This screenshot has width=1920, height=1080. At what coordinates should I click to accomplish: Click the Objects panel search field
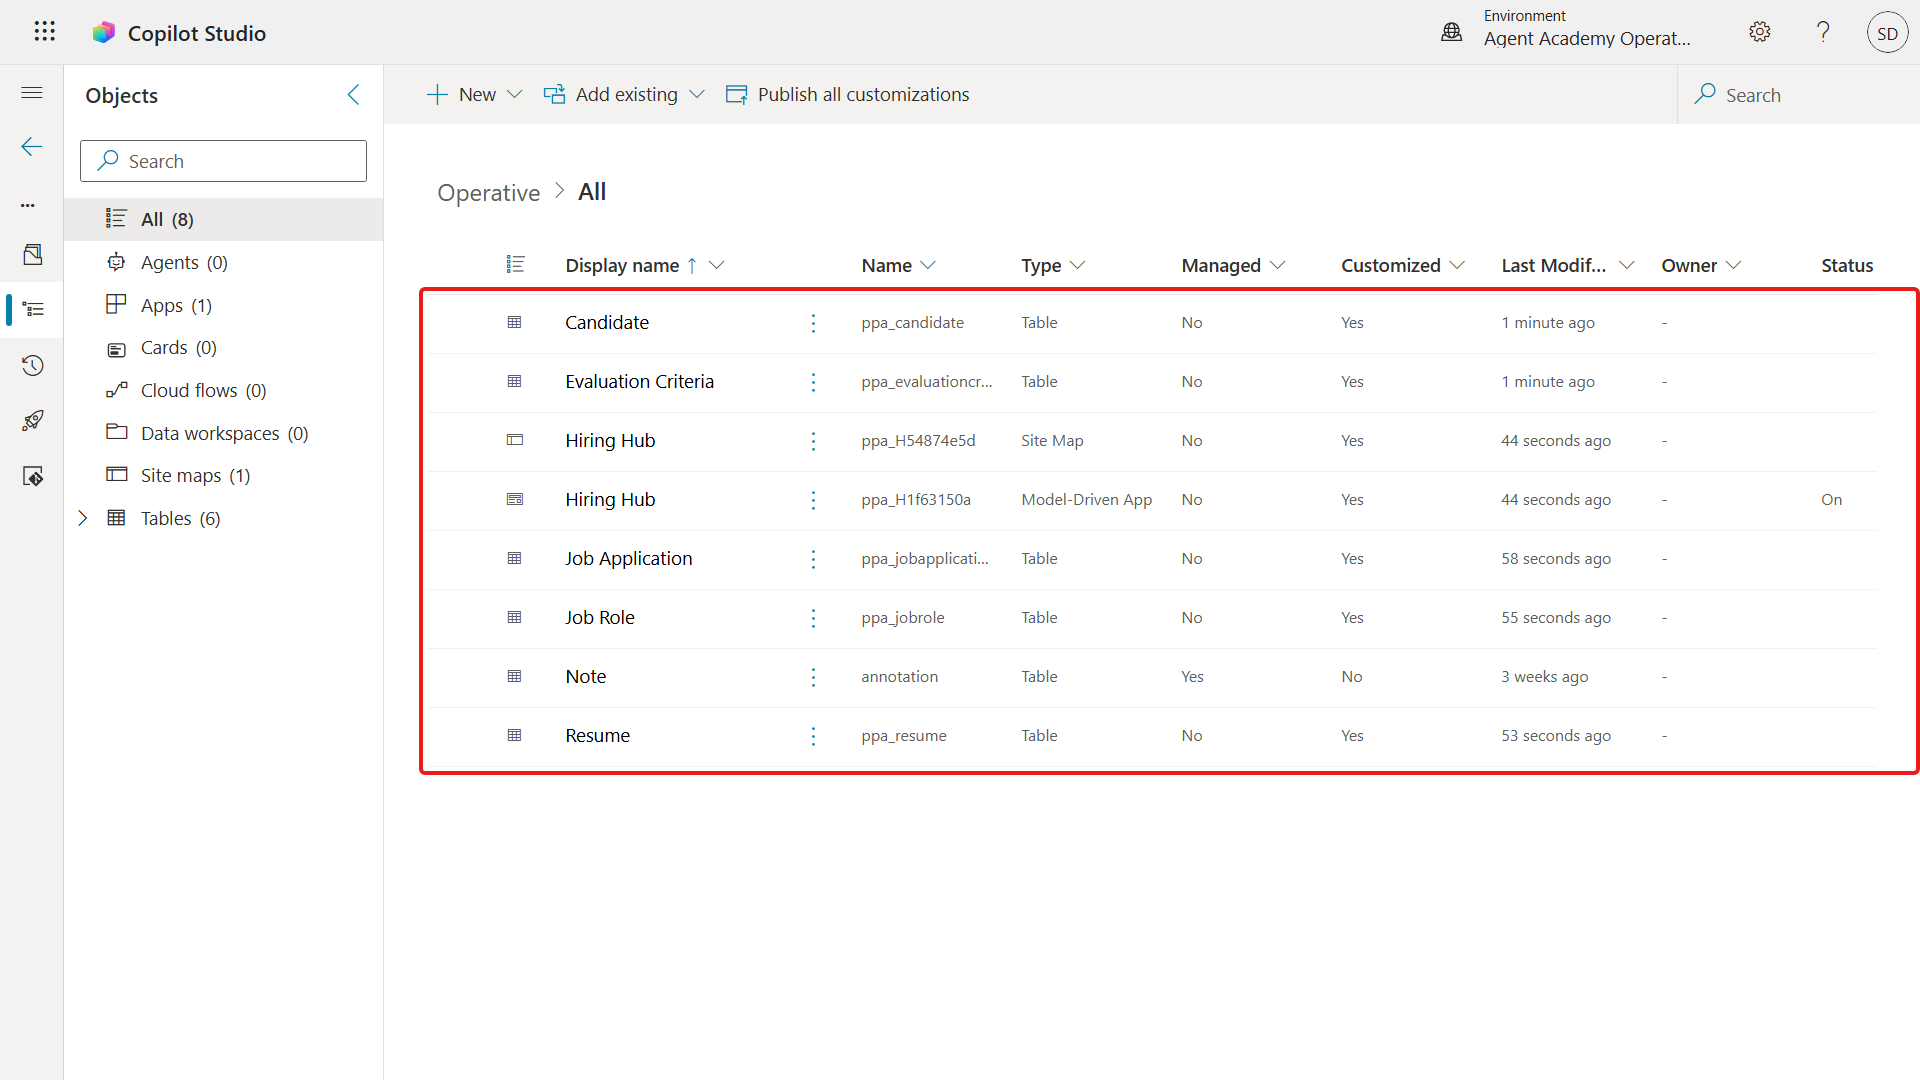click(223, 161)
